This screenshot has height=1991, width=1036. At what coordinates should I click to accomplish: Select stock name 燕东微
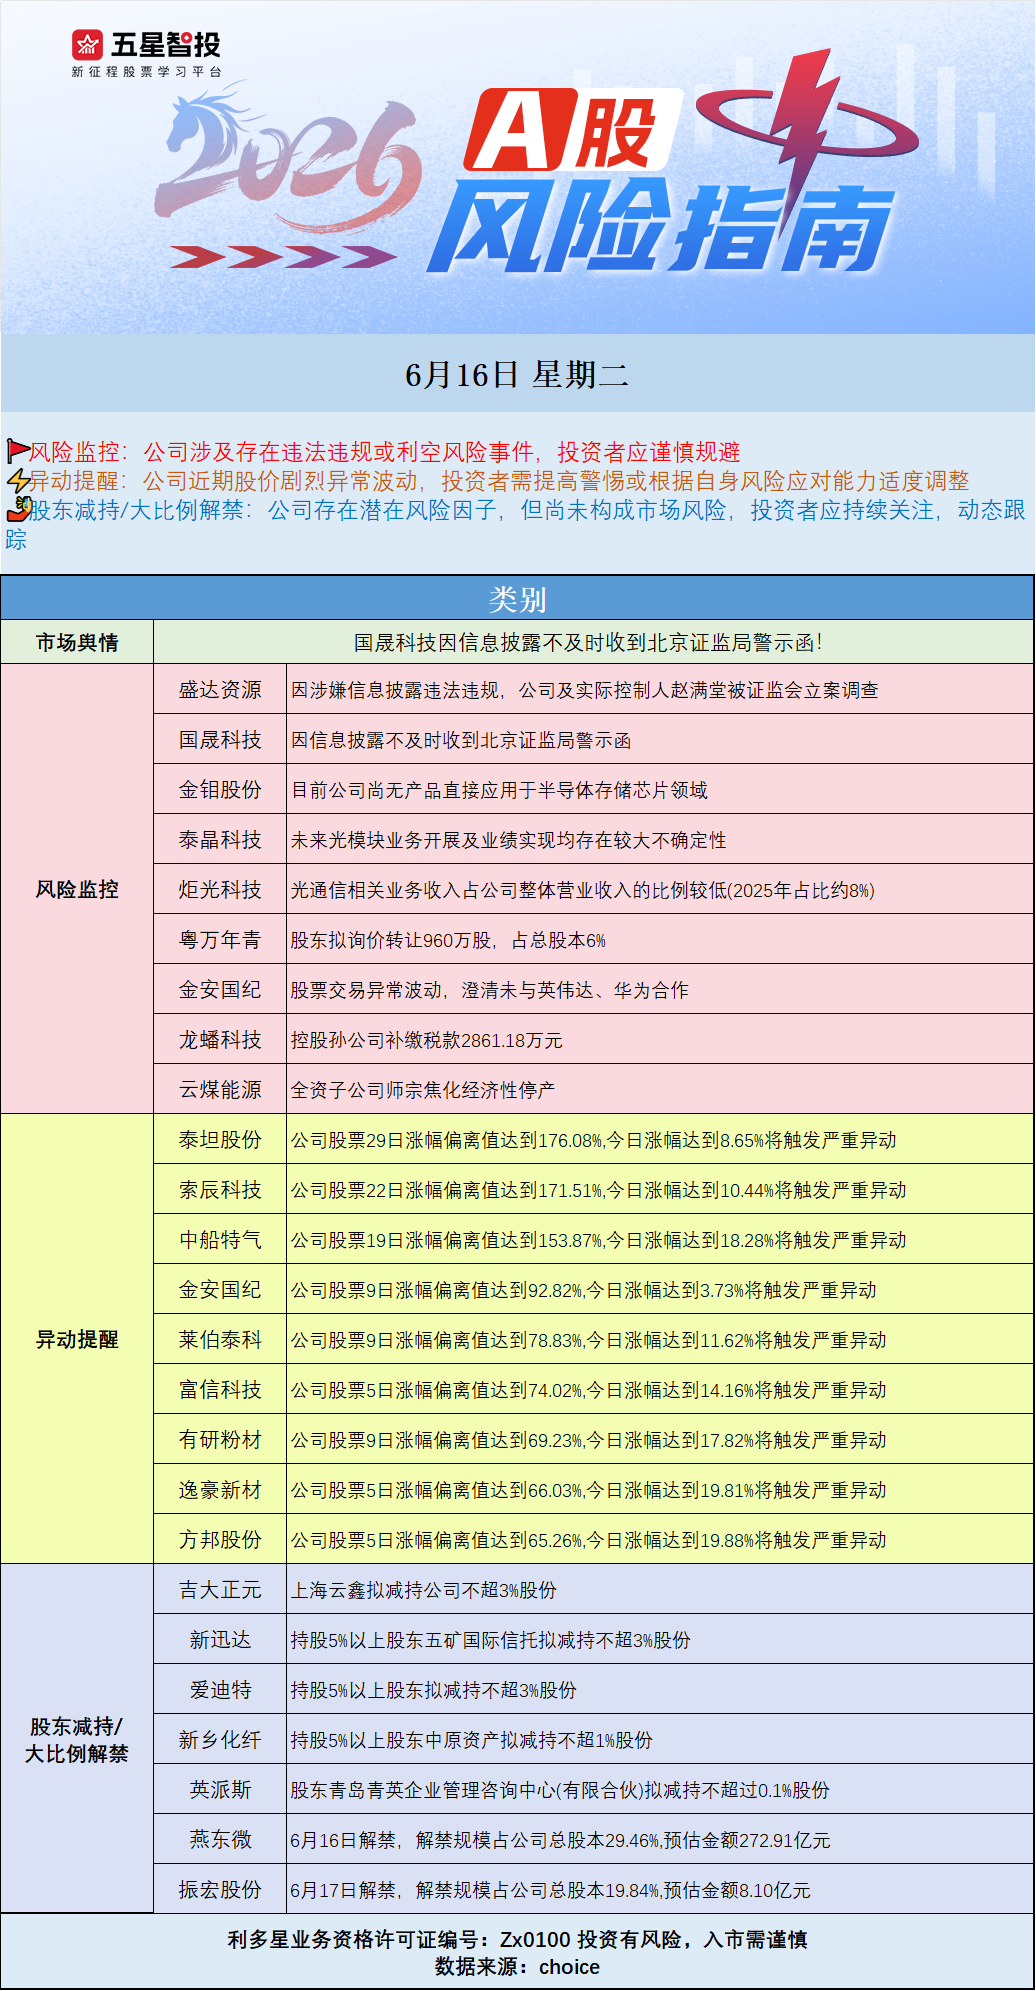tap(220, 1840)
